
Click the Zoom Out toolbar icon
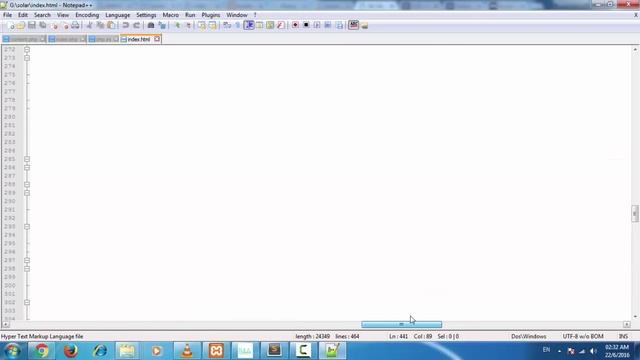188,25
